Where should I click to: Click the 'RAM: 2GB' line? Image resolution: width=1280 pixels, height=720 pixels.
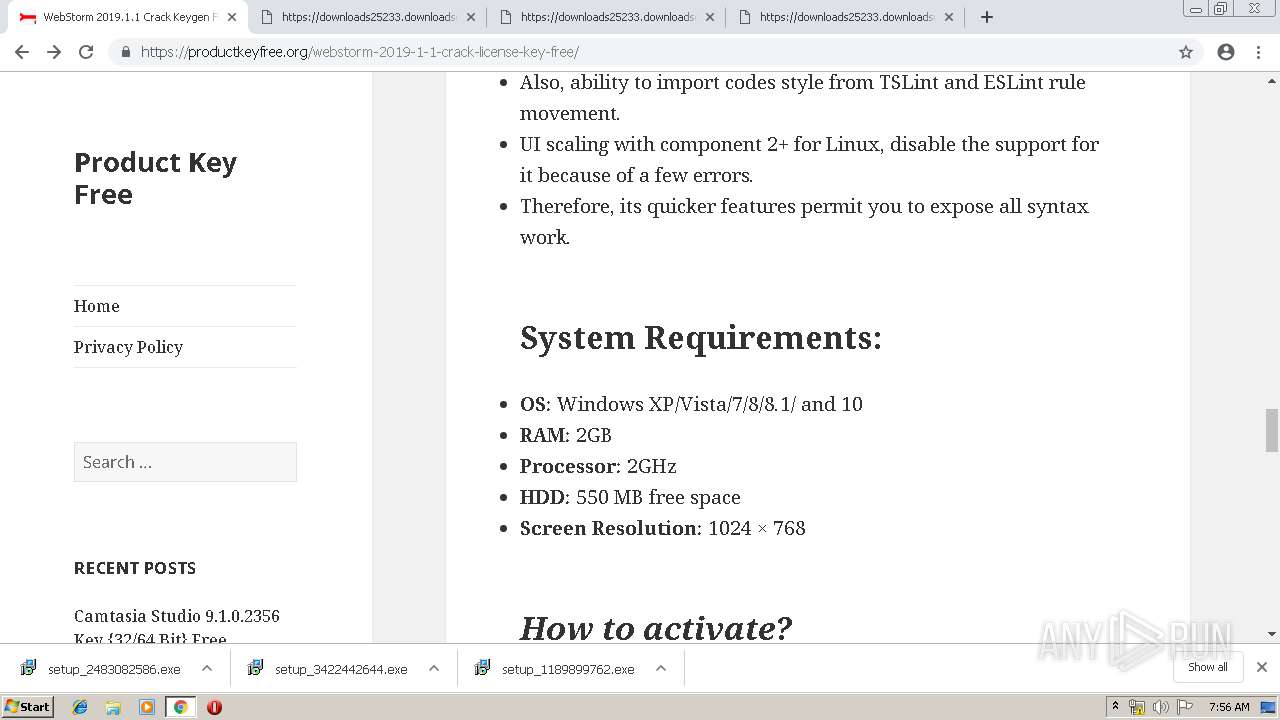[x=566, y=435]
